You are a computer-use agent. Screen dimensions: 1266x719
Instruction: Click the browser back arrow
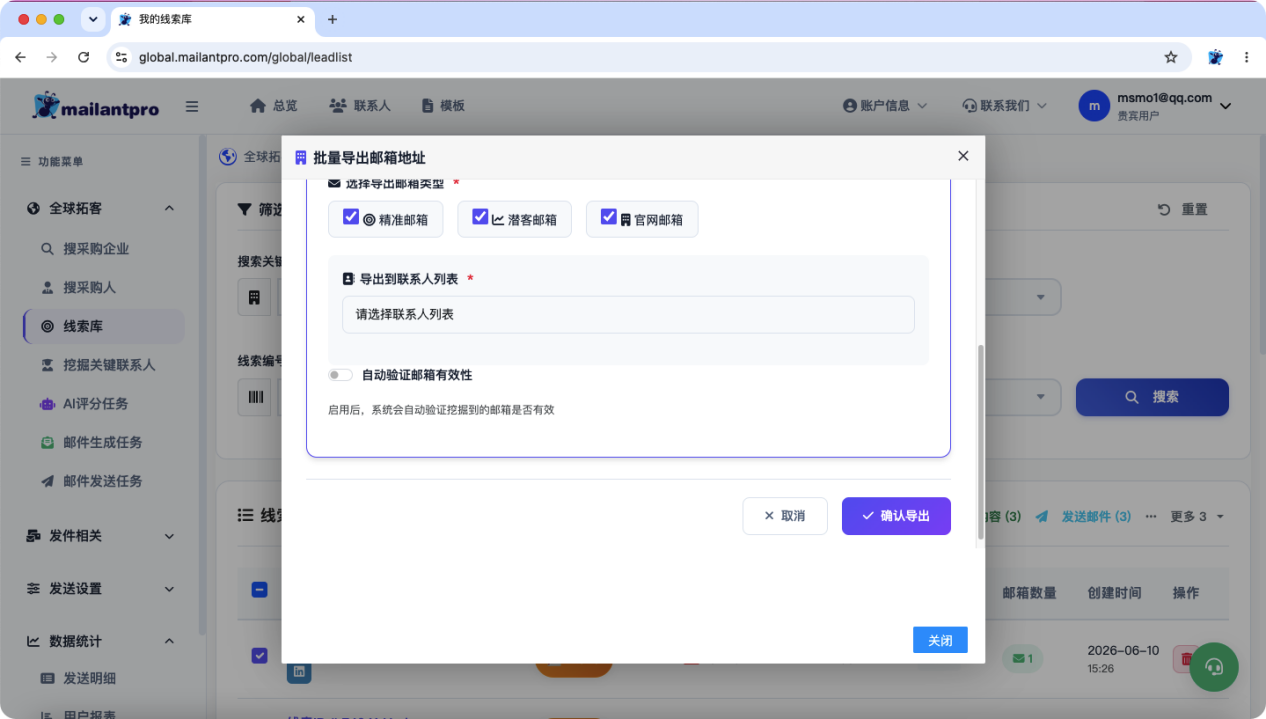(20, 57)
